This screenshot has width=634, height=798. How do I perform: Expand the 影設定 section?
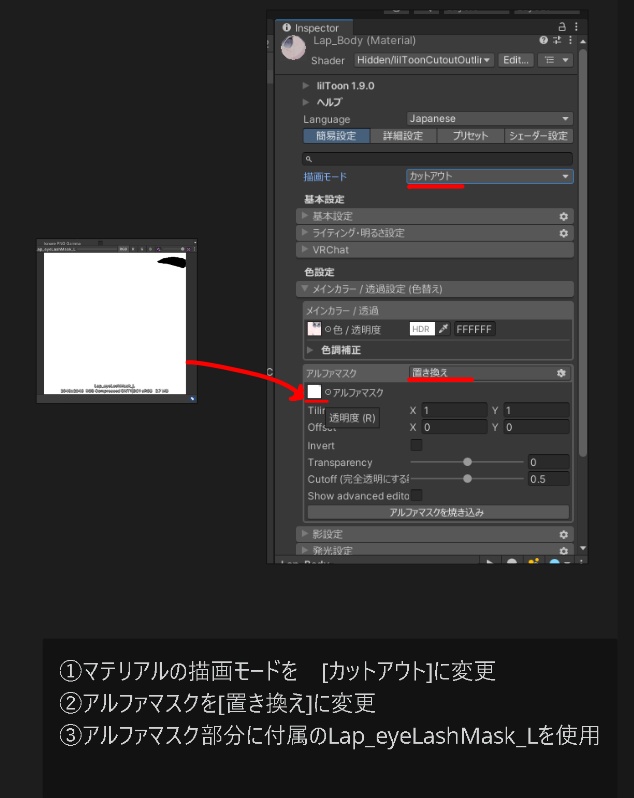[435, 534]
